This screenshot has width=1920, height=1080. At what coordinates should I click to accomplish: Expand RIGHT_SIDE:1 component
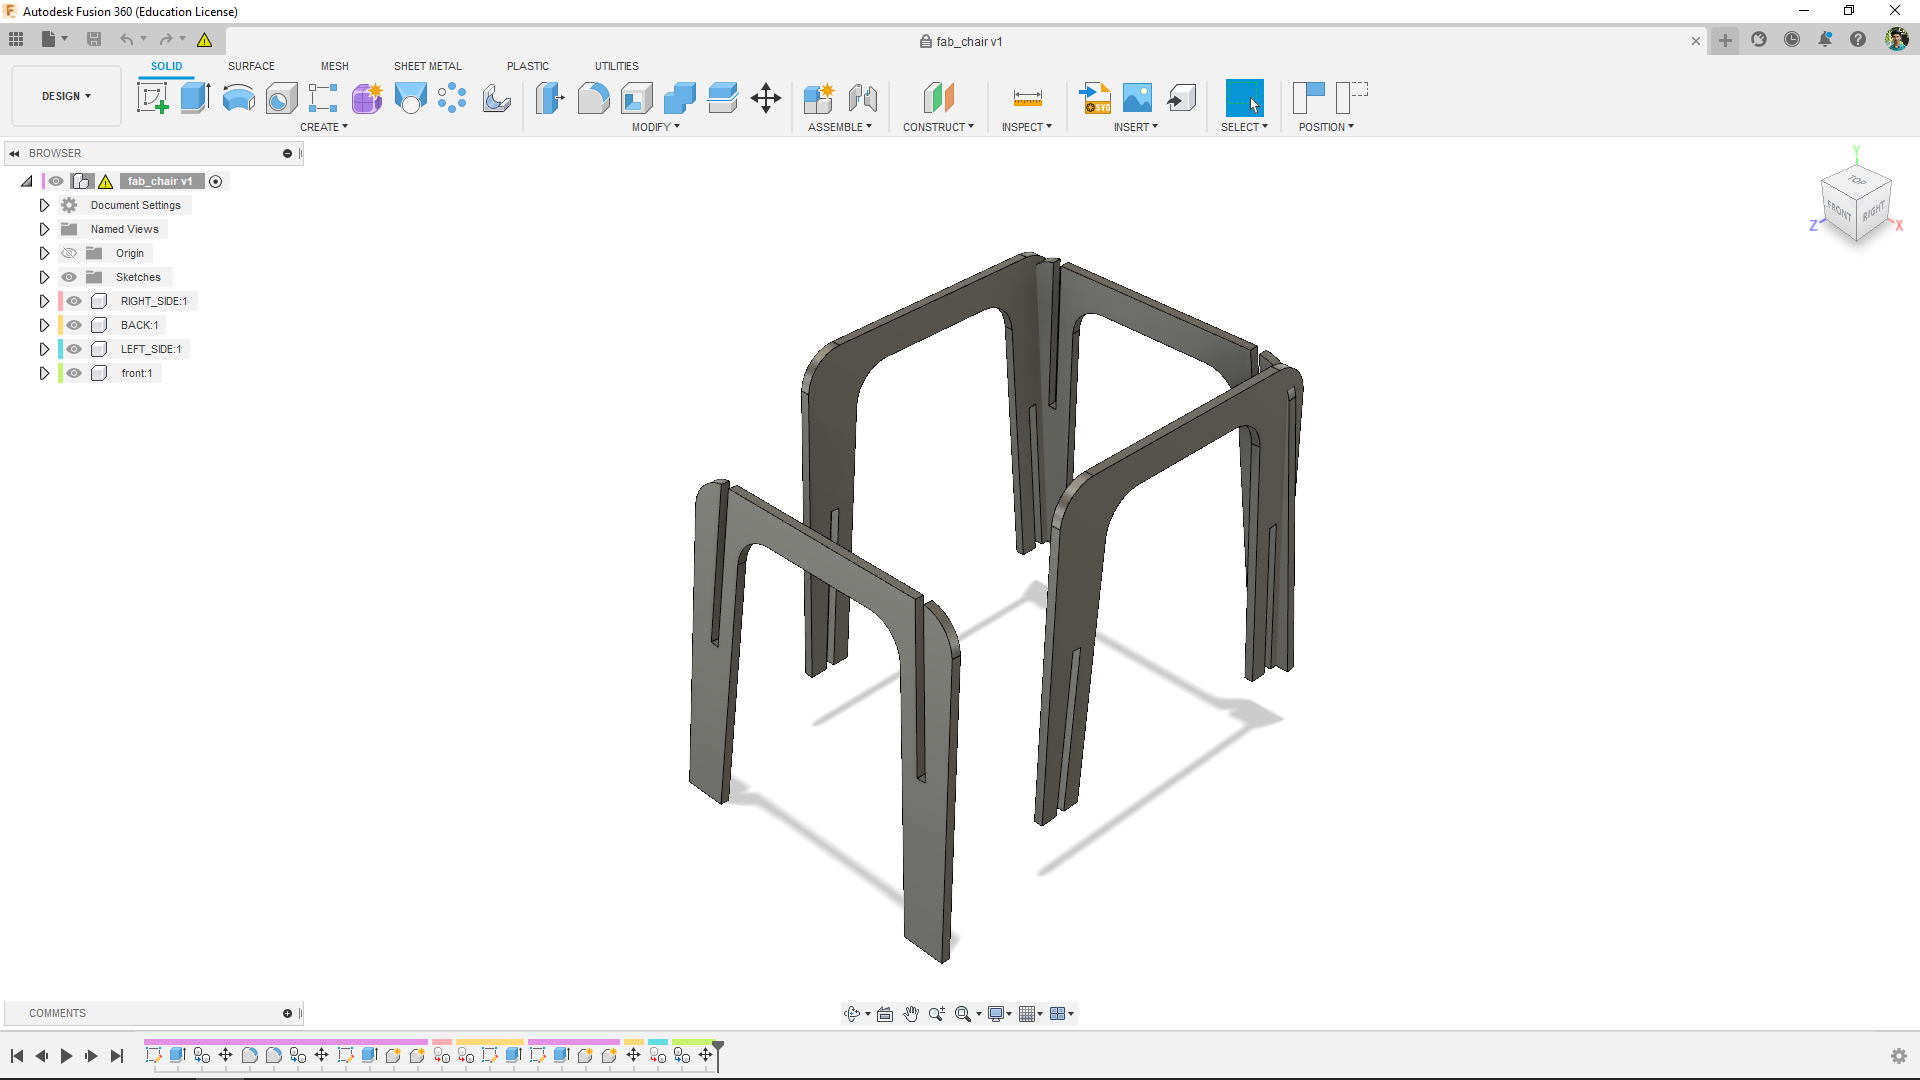[x=44, y=301]
